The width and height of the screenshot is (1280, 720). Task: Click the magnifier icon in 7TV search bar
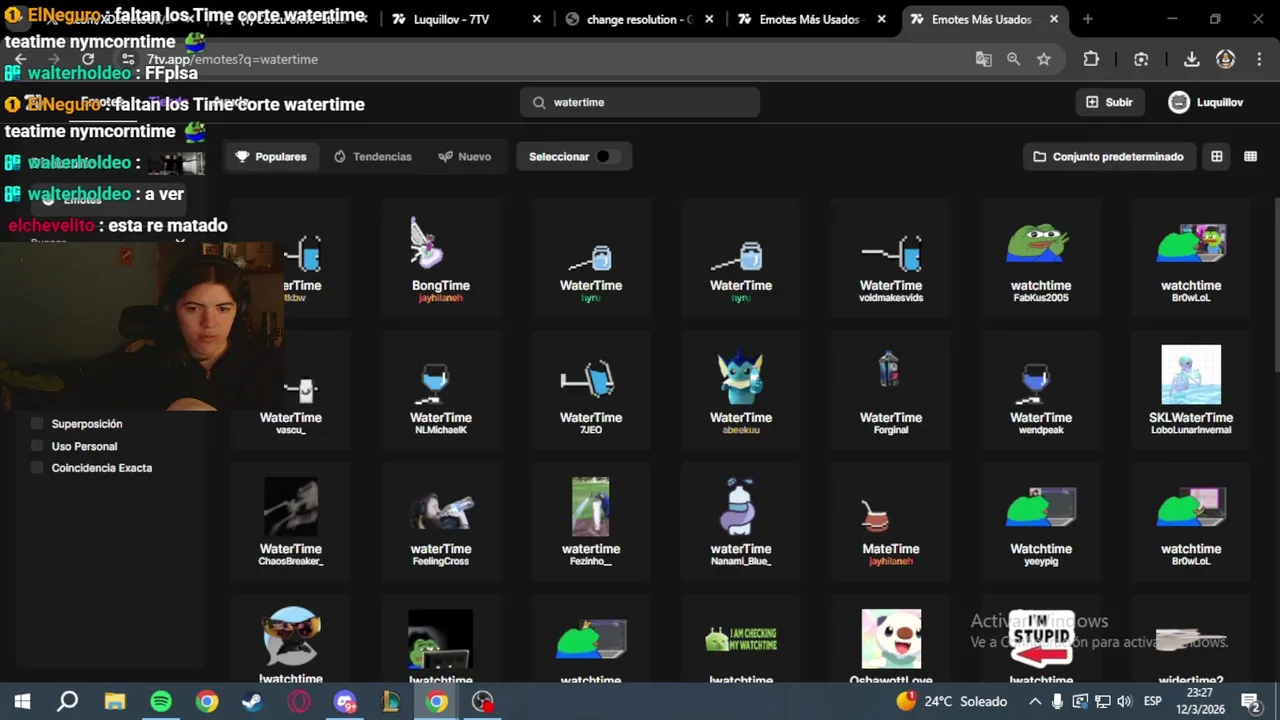point(539,102)
